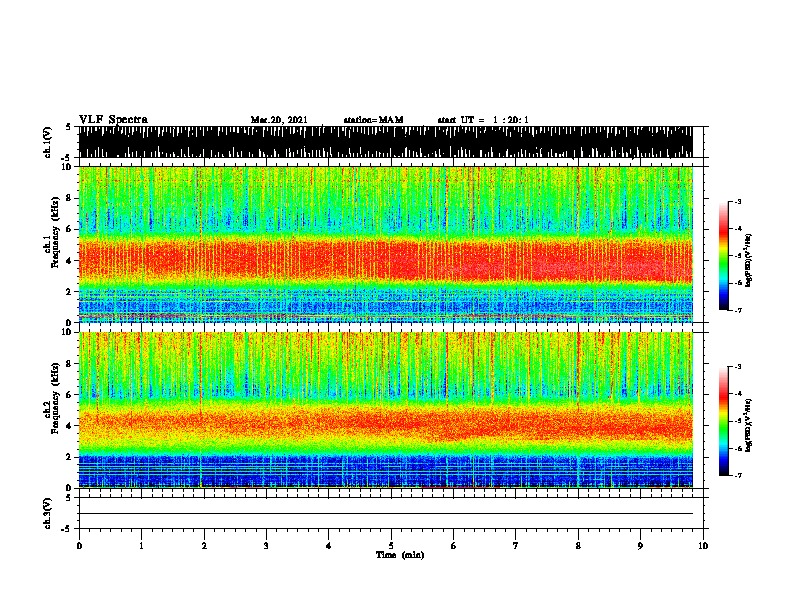Click time axis tick label "5" below "Time (min)" axis

[x=391, y=546]
